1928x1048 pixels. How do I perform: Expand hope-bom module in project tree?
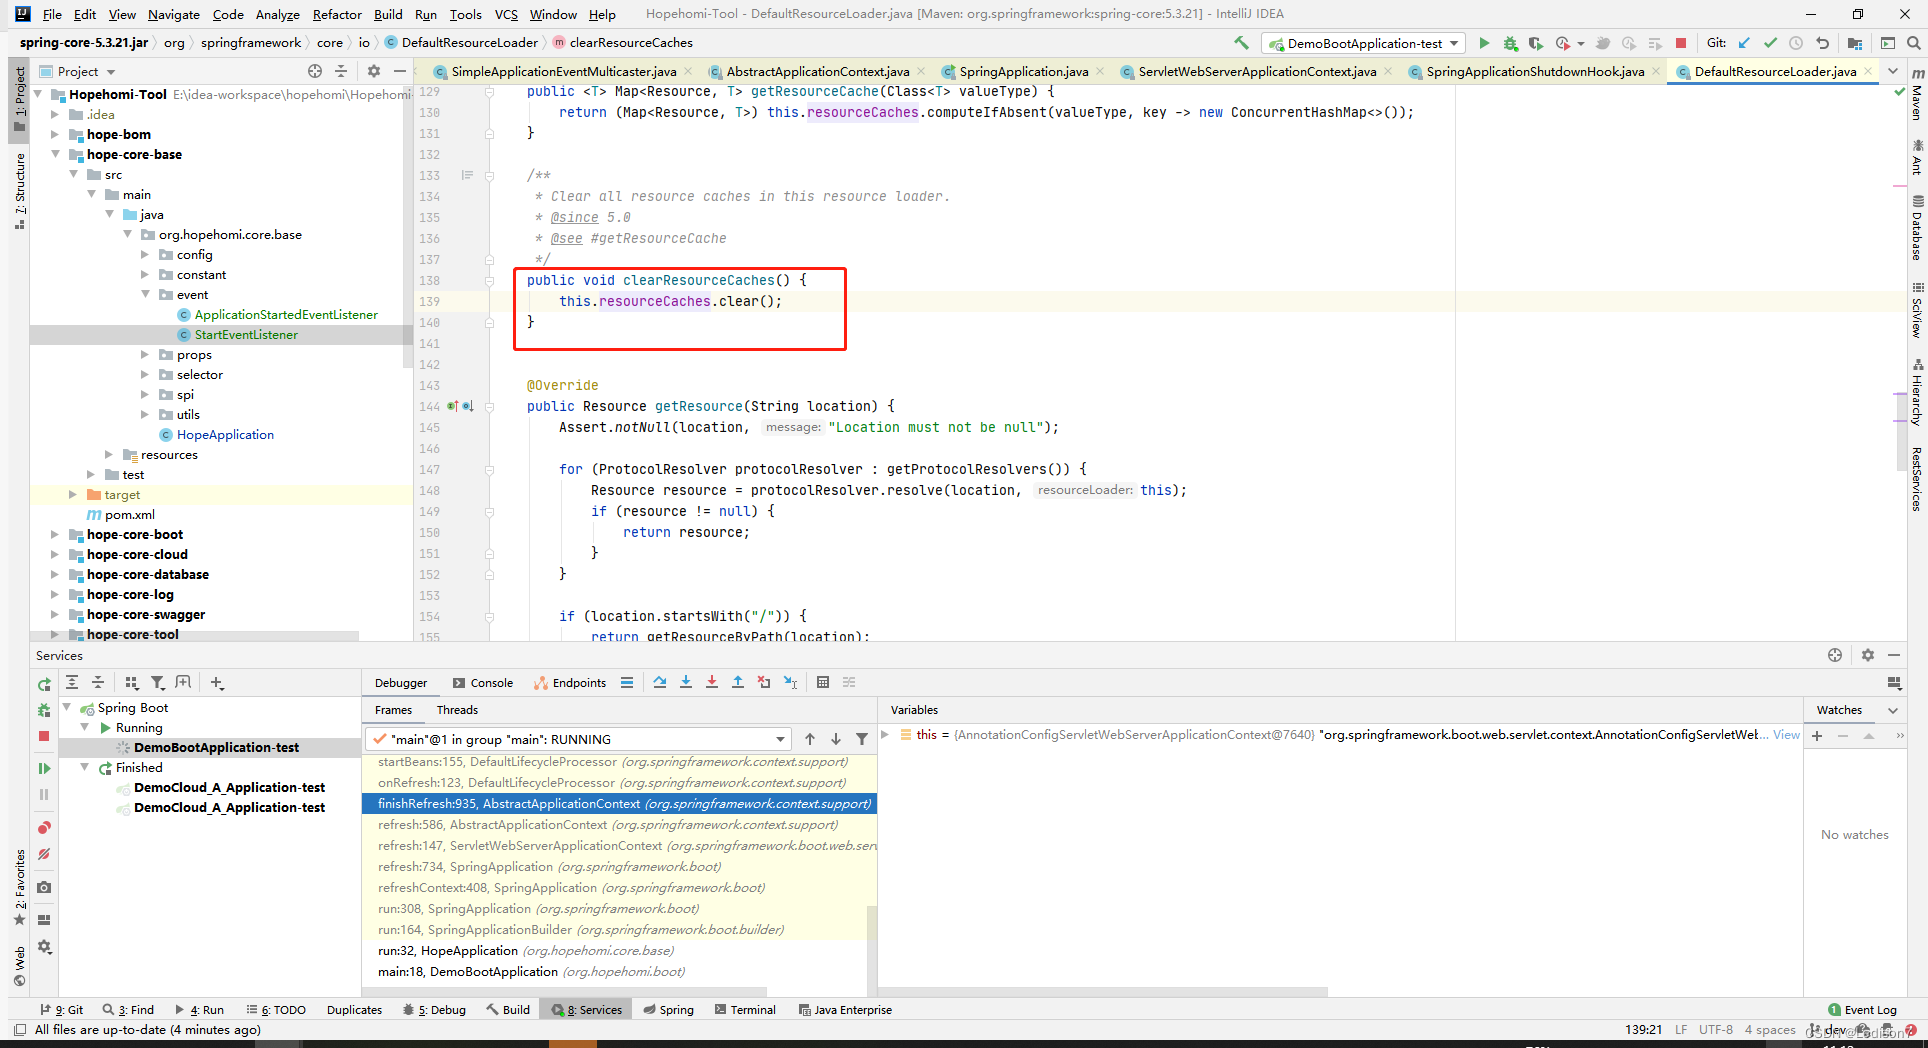55,134
